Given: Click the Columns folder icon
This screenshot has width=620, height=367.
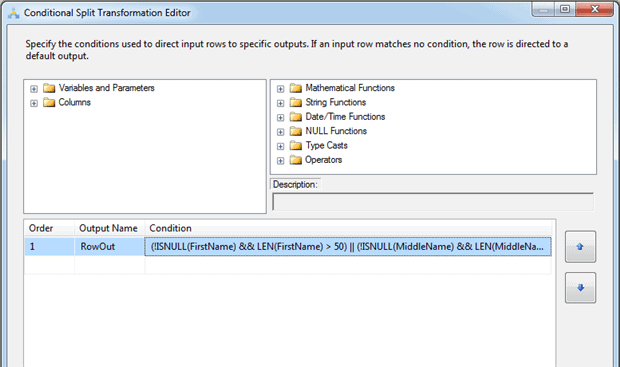Looking at the screenshot, I should (x=49, y=102).
